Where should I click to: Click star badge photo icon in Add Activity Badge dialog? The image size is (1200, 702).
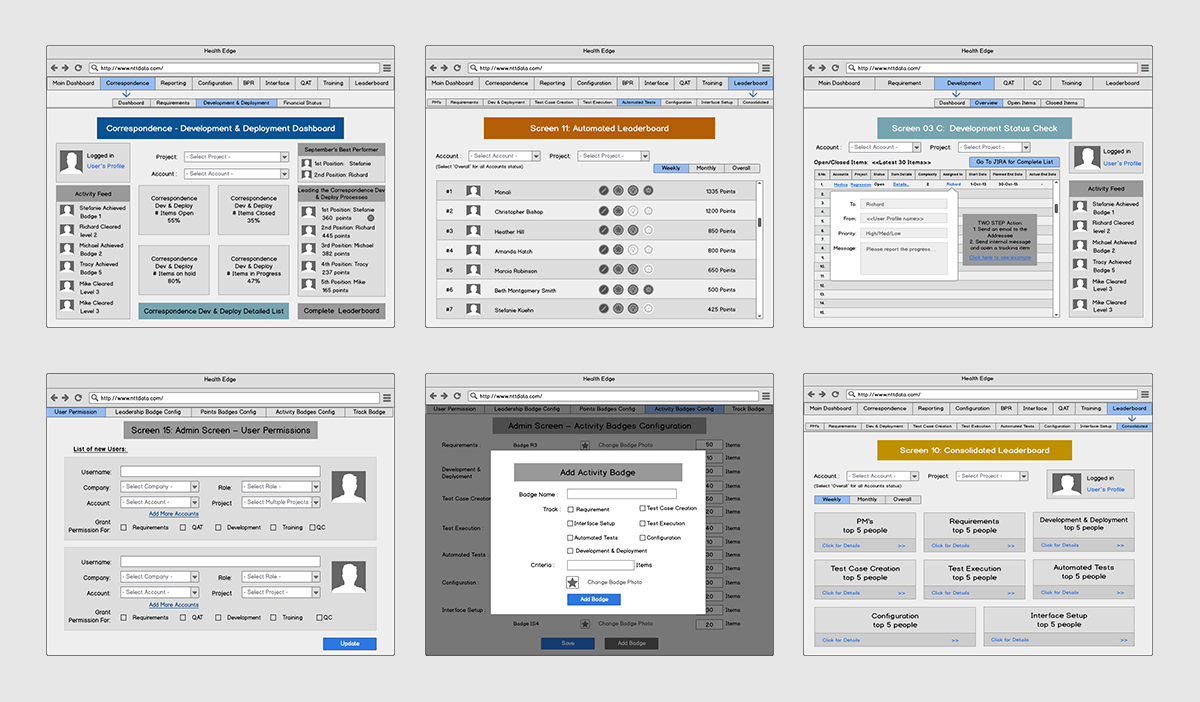pyautogui.click(x=572, y=582)
